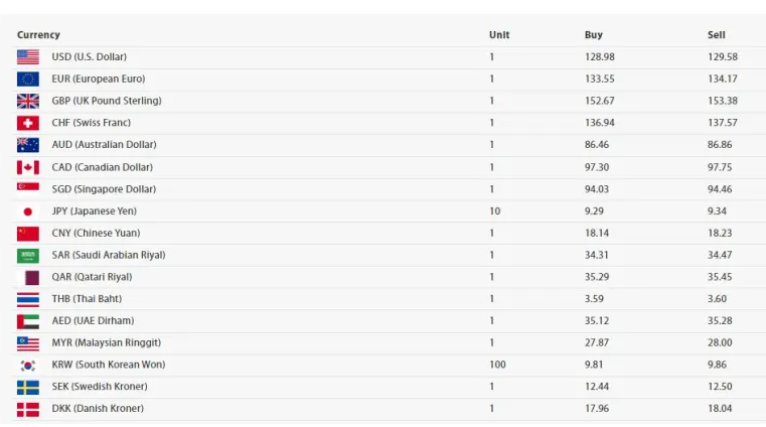
Task: Click the European Euro flag icon
Action: (x=28, y=79)
